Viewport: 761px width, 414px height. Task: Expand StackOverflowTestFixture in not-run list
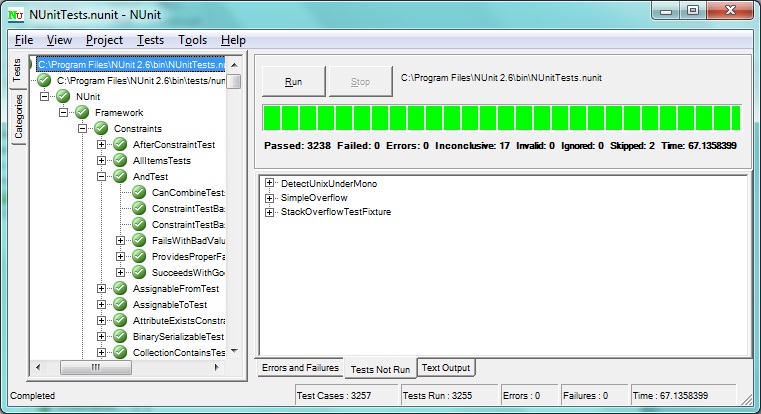pyautogui.click(x=270, y=212)
